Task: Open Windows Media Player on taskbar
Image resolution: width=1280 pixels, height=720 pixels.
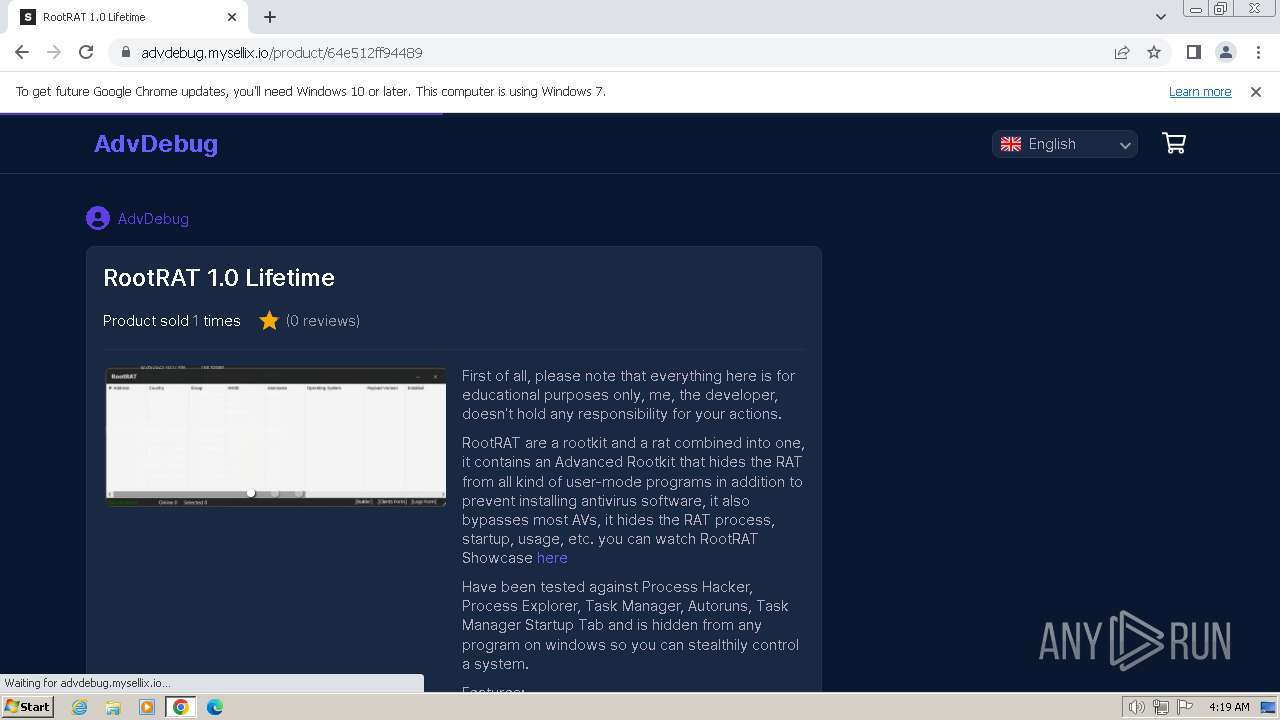Action: (147, 707)
